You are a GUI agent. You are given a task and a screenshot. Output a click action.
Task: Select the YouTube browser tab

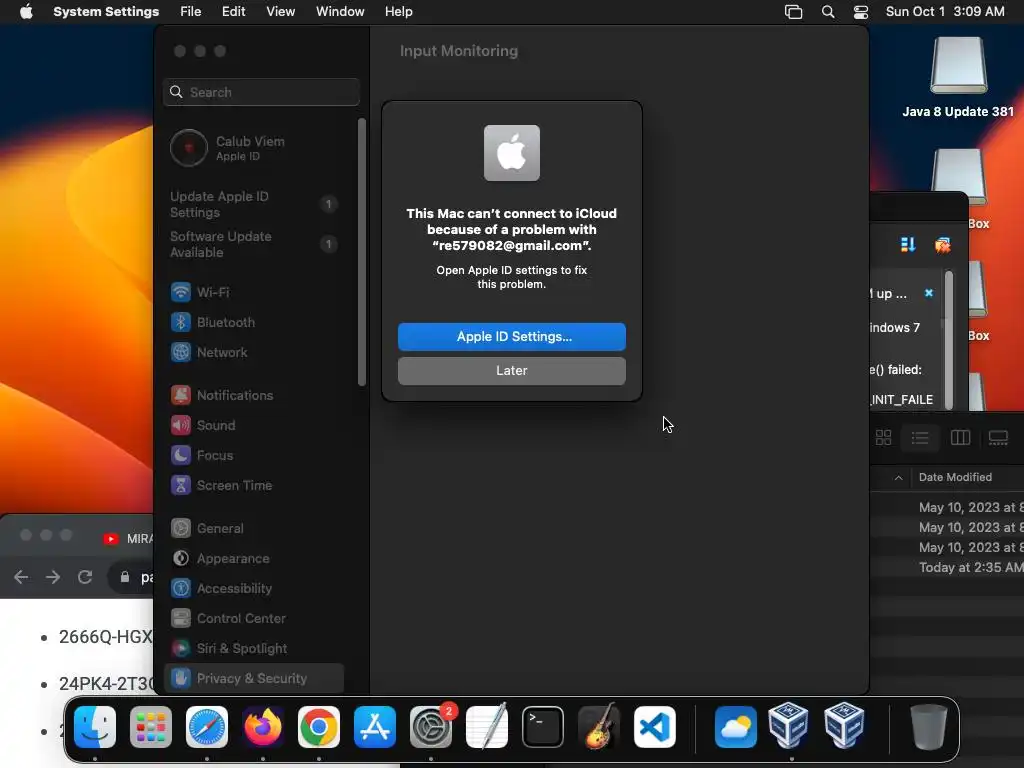pyautogui.click(x=127, y=539)
